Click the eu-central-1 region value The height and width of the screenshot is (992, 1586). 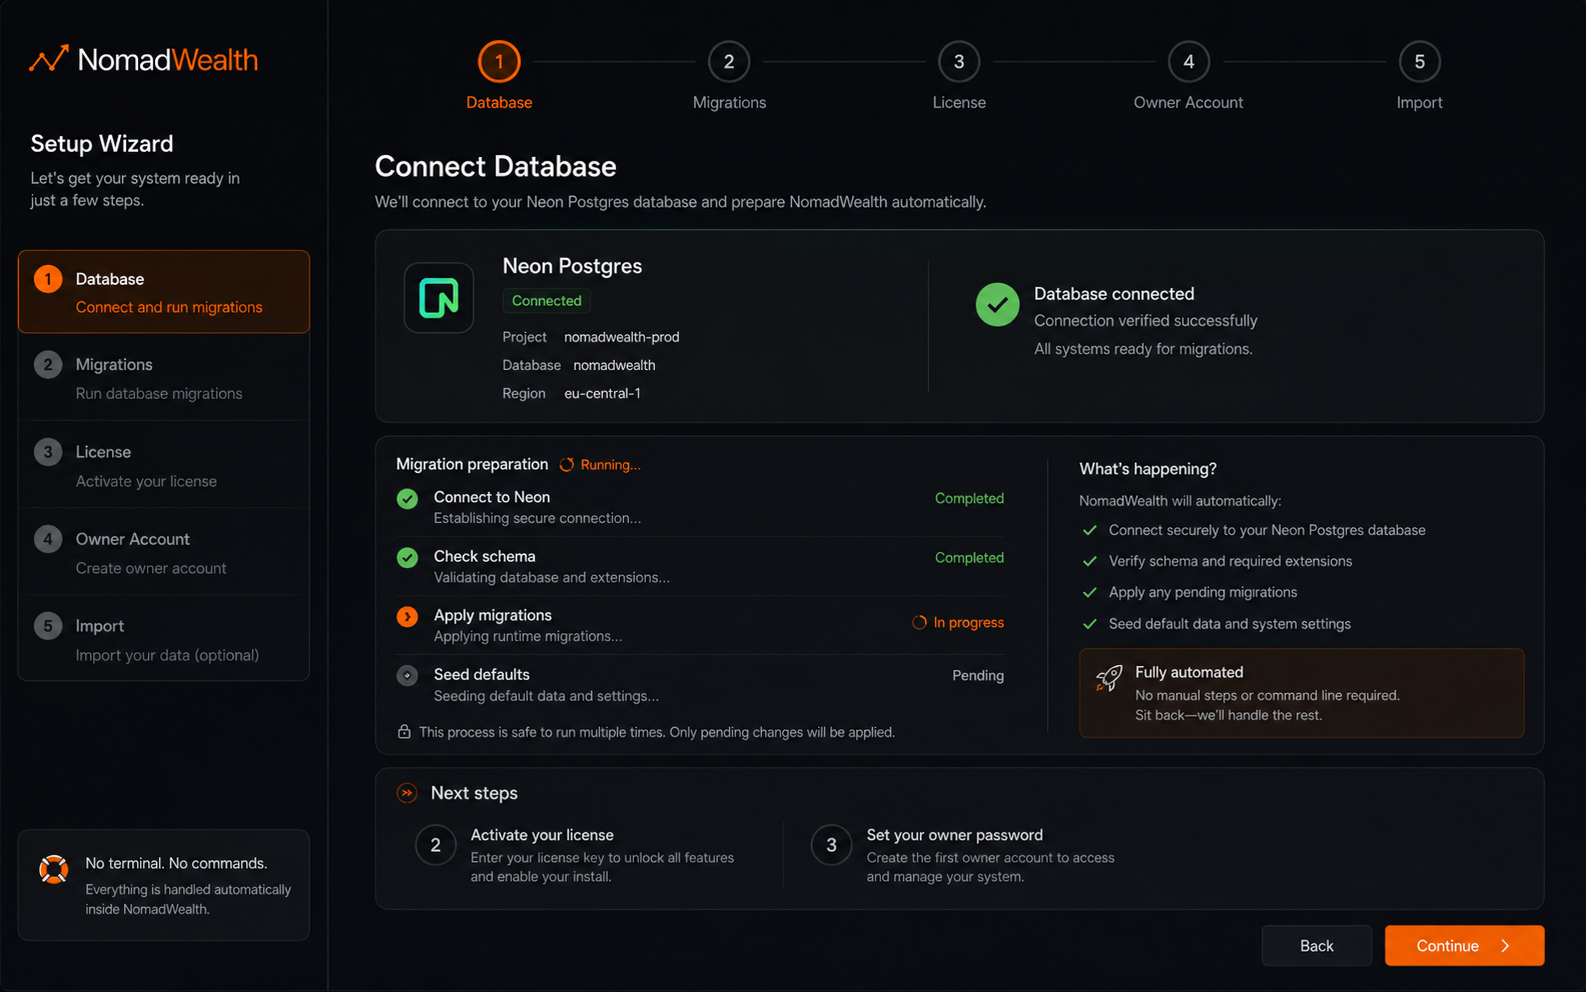point(602,393)
